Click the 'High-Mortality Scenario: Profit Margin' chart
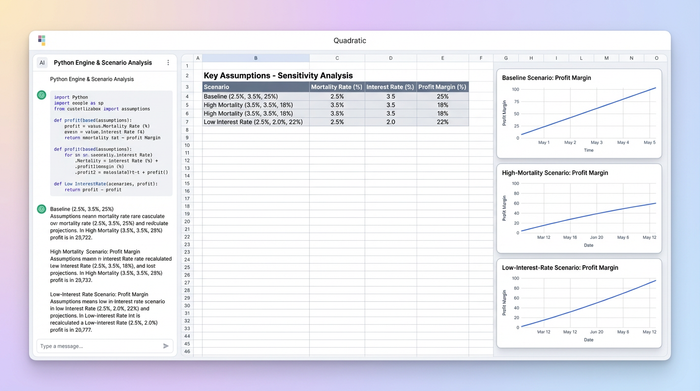This screenshot has height=391, width=700. coord(579,208)
